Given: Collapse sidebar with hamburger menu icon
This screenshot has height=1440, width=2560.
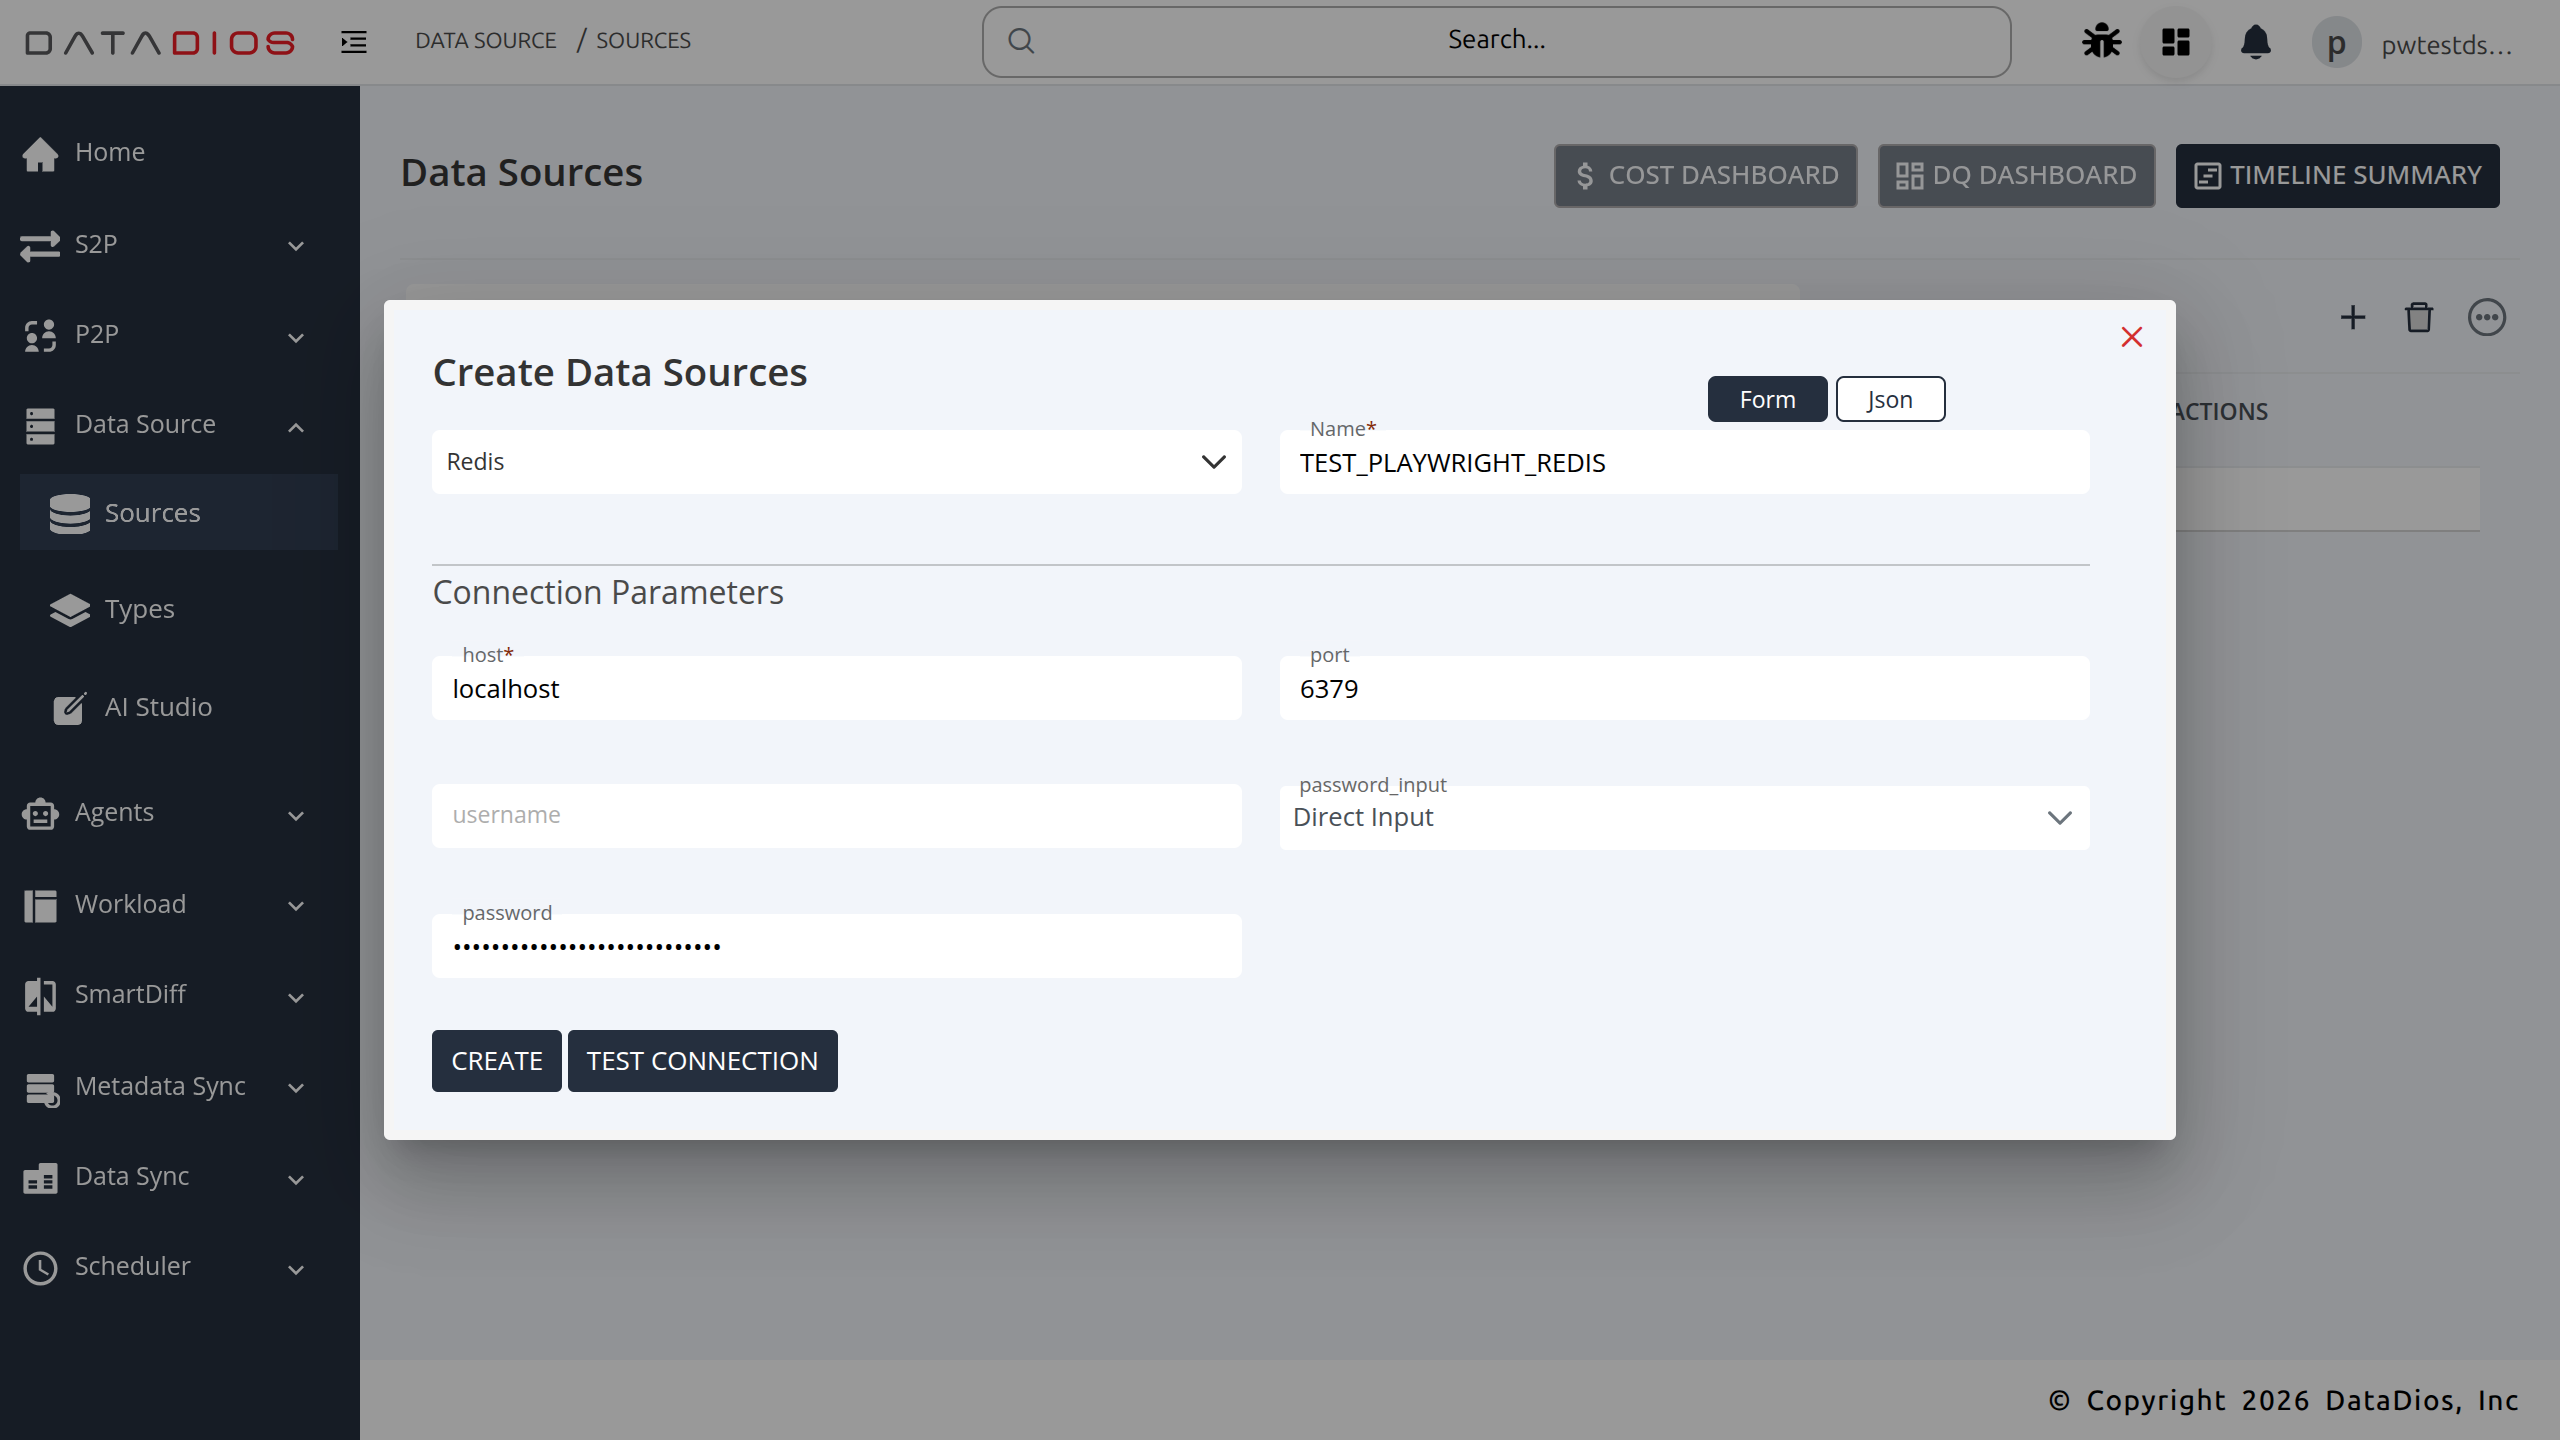Looking at the screenshot, I should pyautogui.click(x=354, y=42).
